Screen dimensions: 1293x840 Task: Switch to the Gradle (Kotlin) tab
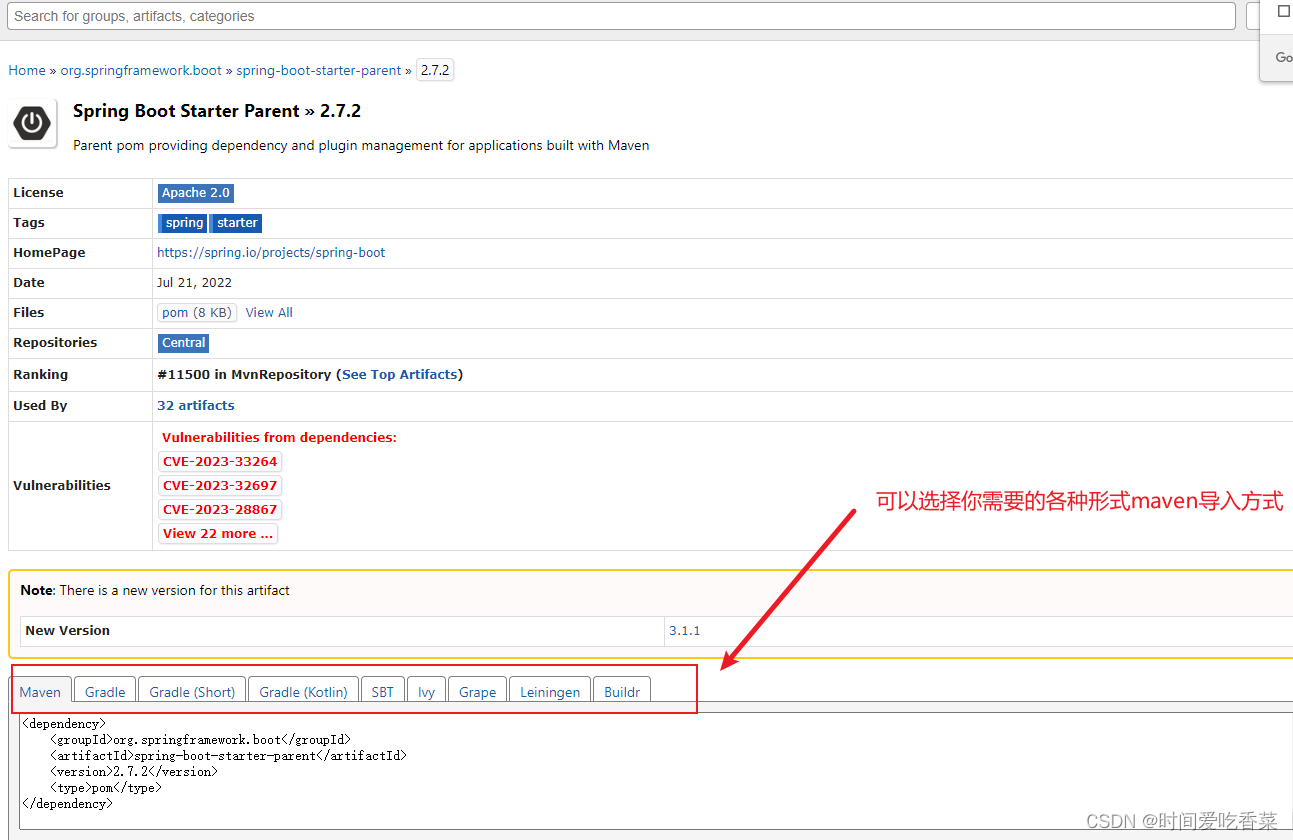pos(303,691)
